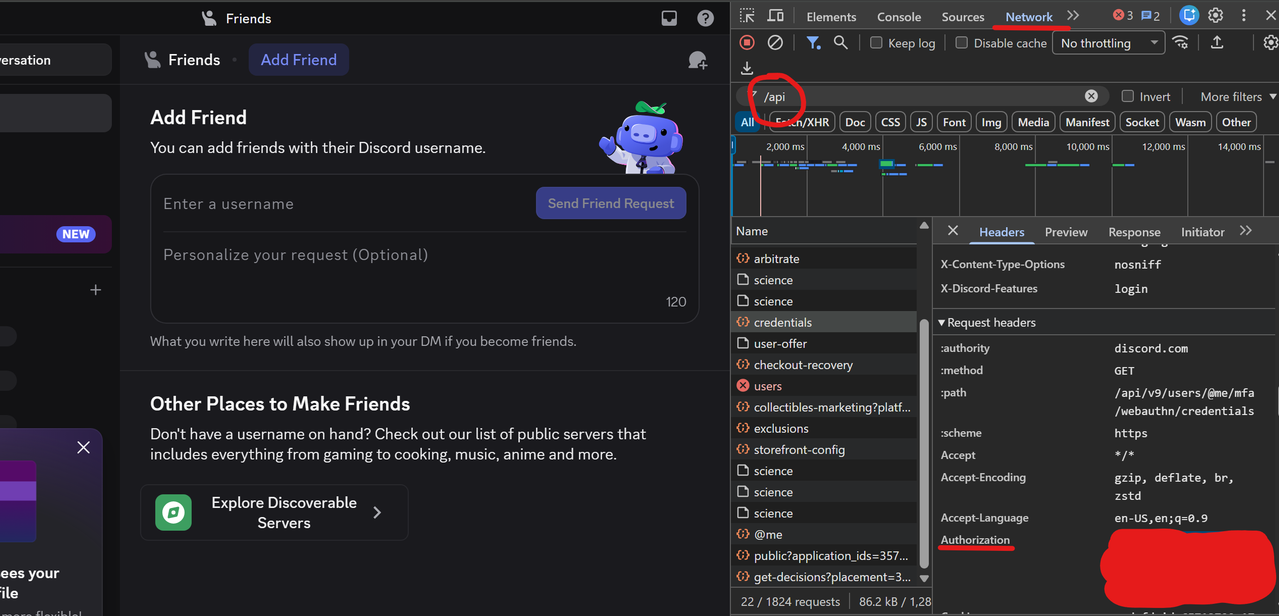Stop recording network log

point(747,43)
